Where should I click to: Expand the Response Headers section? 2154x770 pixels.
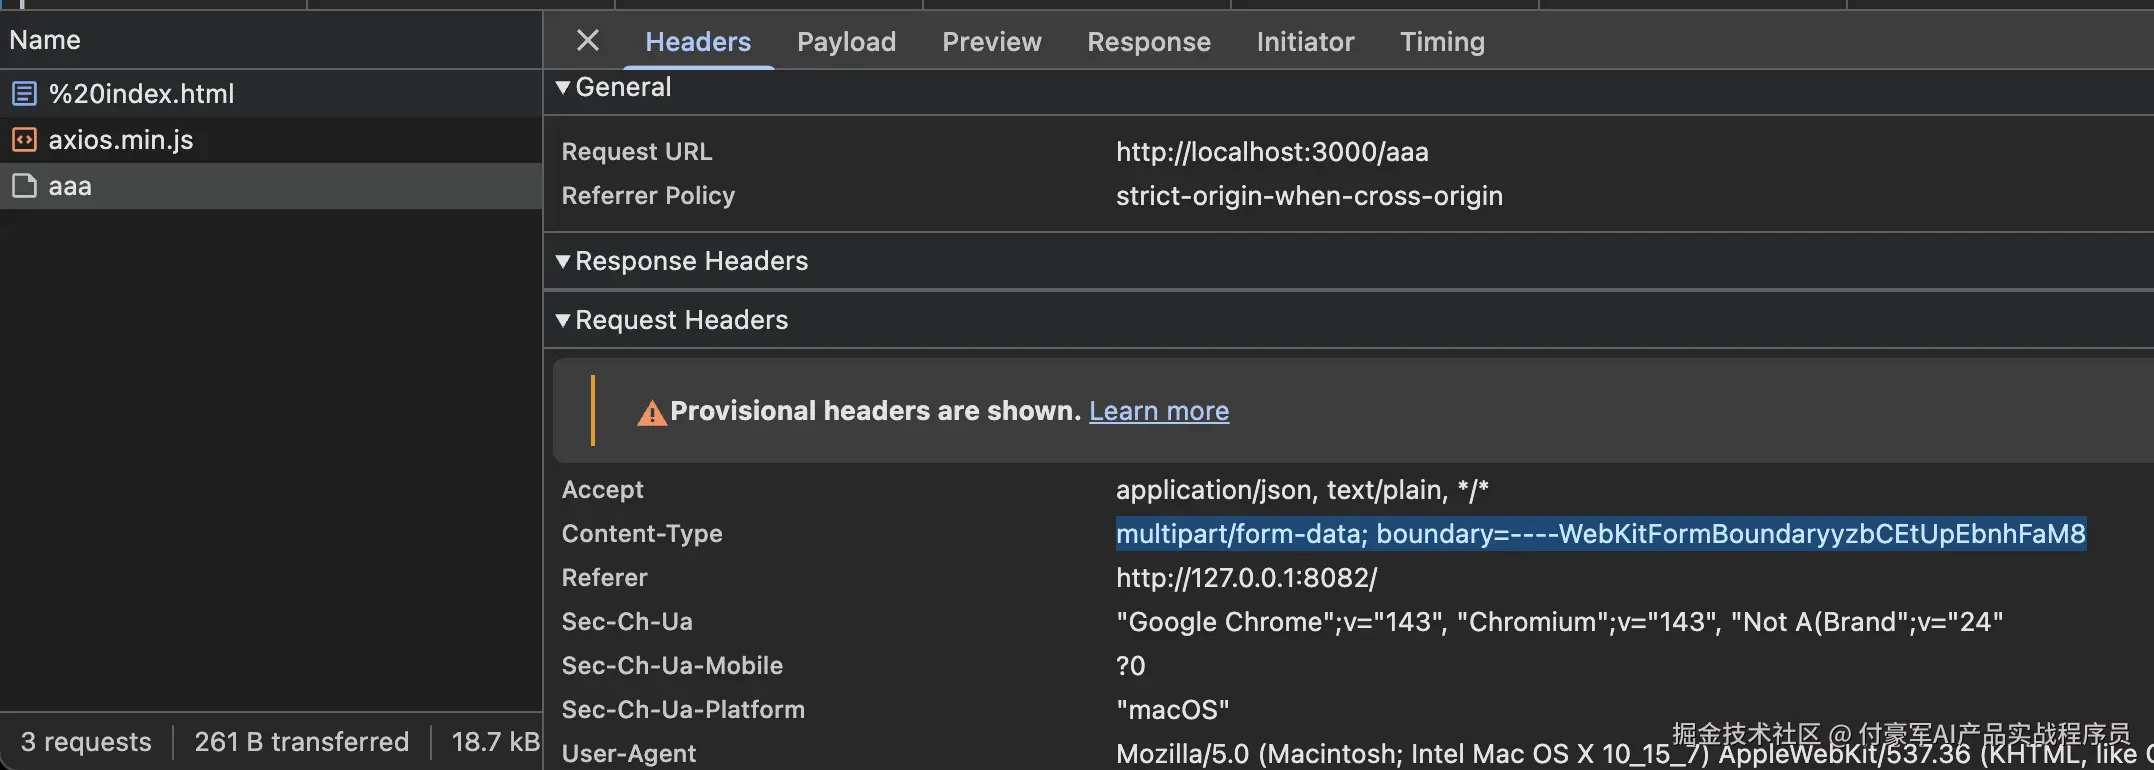[563, 261]
